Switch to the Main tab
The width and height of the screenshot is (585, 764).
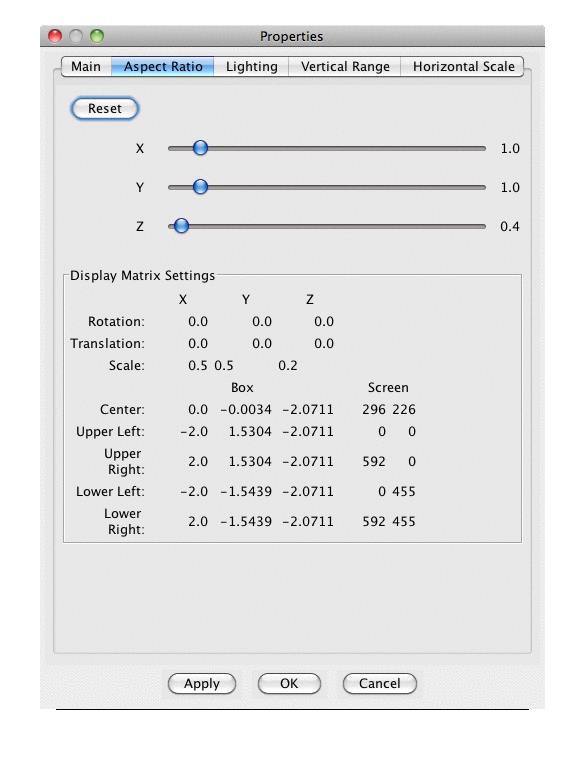coord(86,67)
